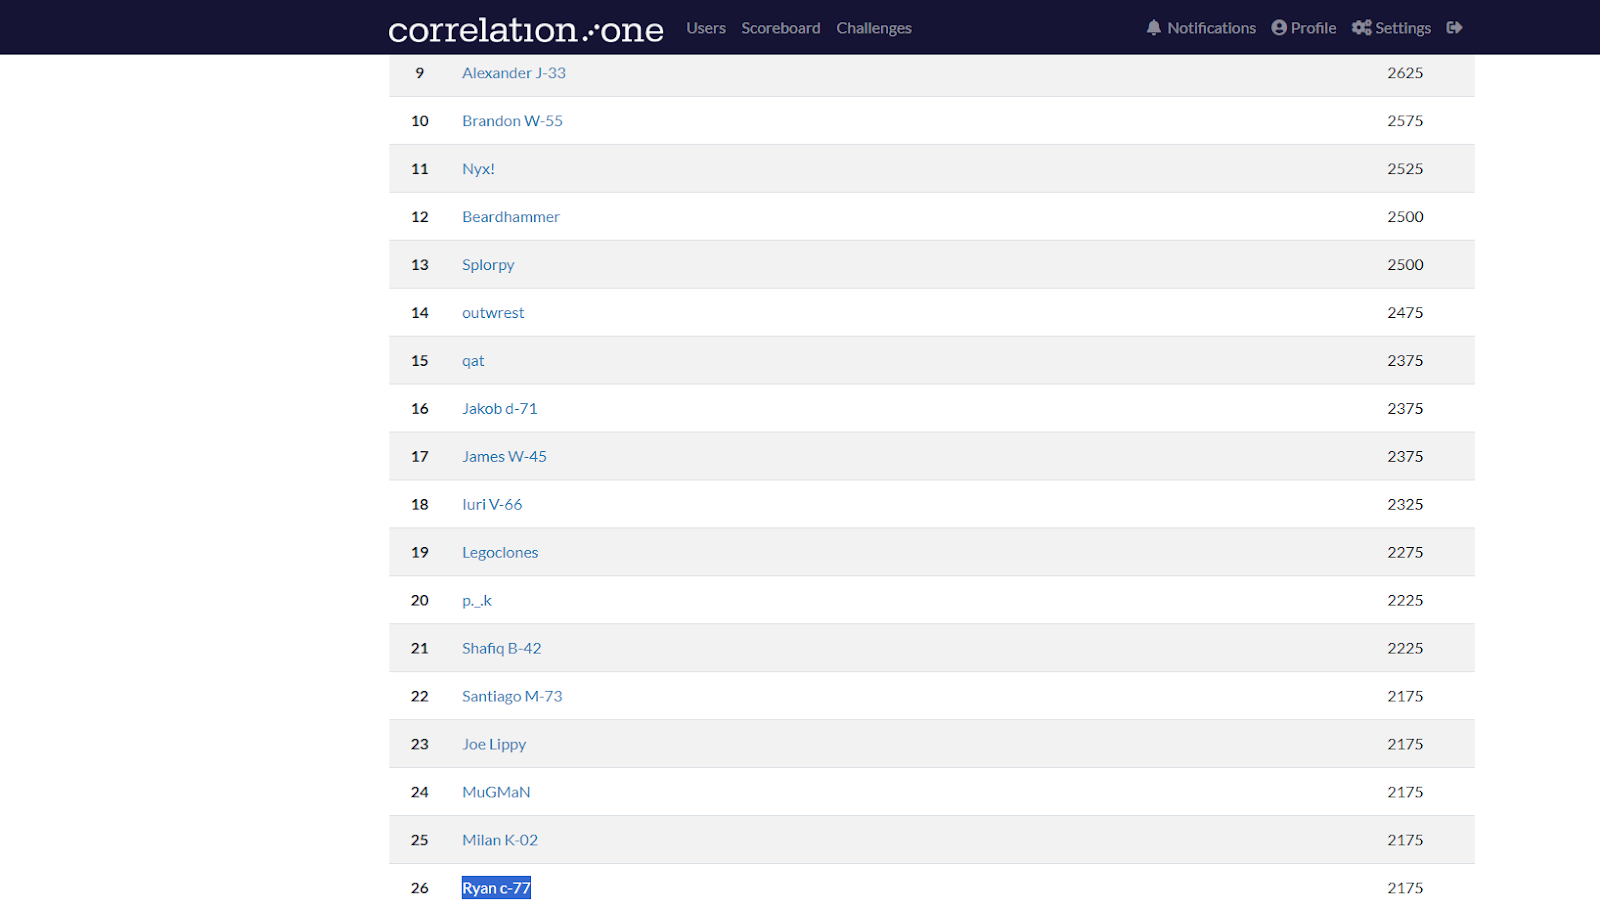Open Joe Lippy user profile
Image resolution: width=1600 pixels, height=910 pixels.
pyautogui.click(x=494, y=745)
